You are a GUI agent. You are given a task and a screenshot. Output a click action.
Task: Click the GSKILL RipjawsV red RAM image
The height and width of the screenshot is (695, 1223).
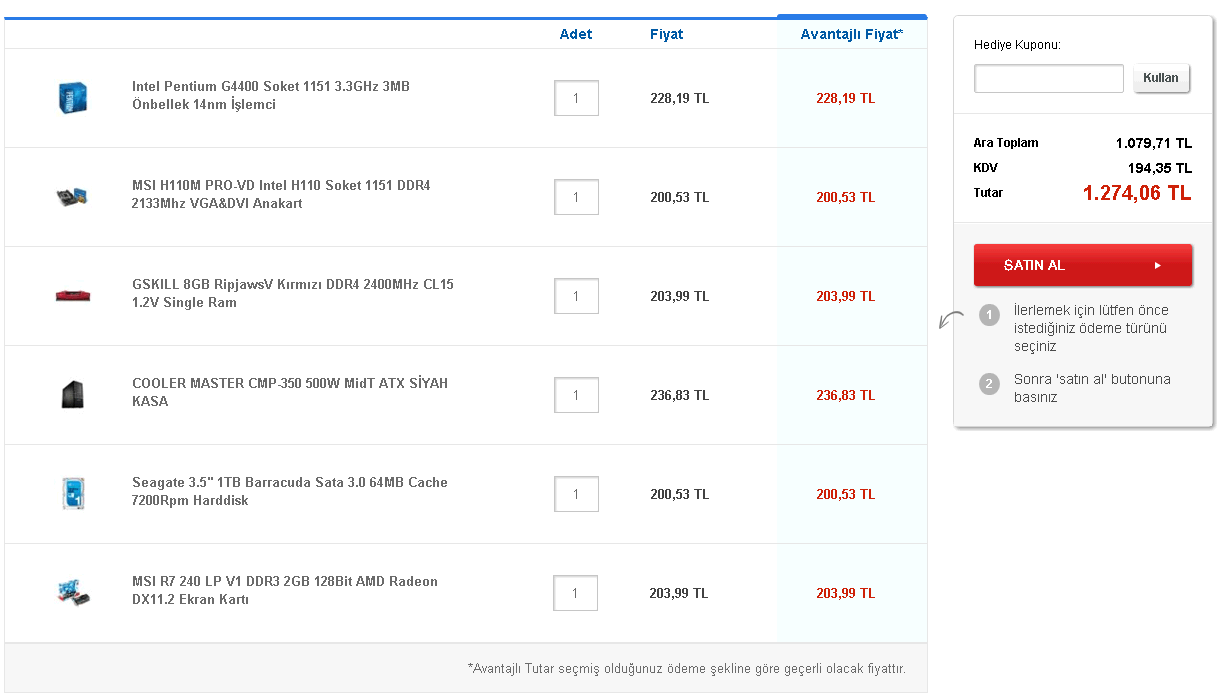pos(73,295)
